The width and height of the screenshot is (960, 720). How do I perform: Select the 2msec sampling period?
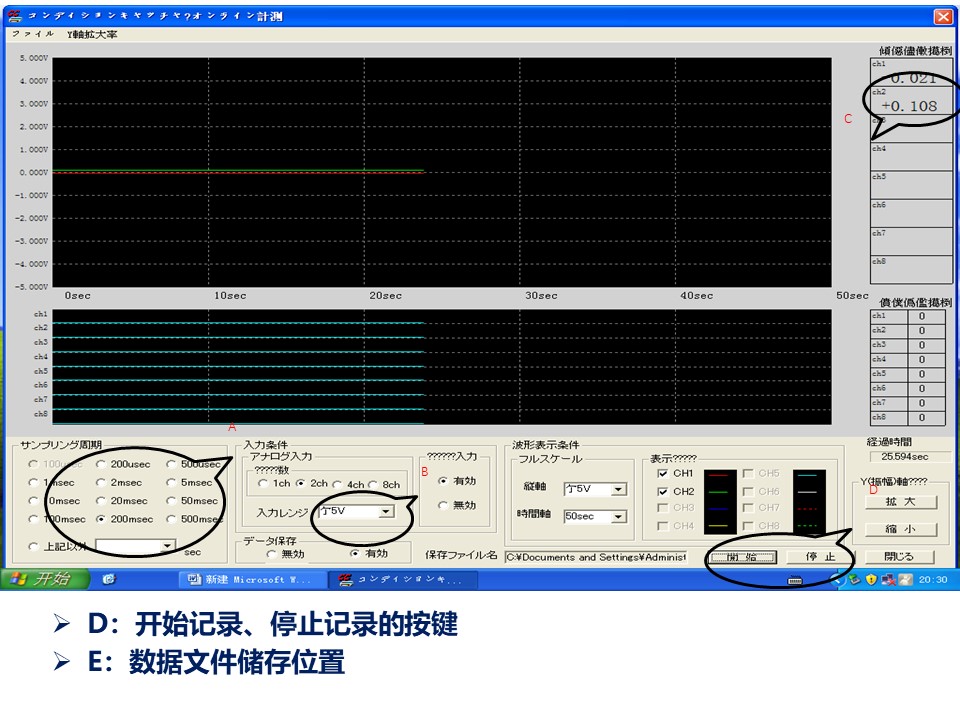click(x=101, y=482)
